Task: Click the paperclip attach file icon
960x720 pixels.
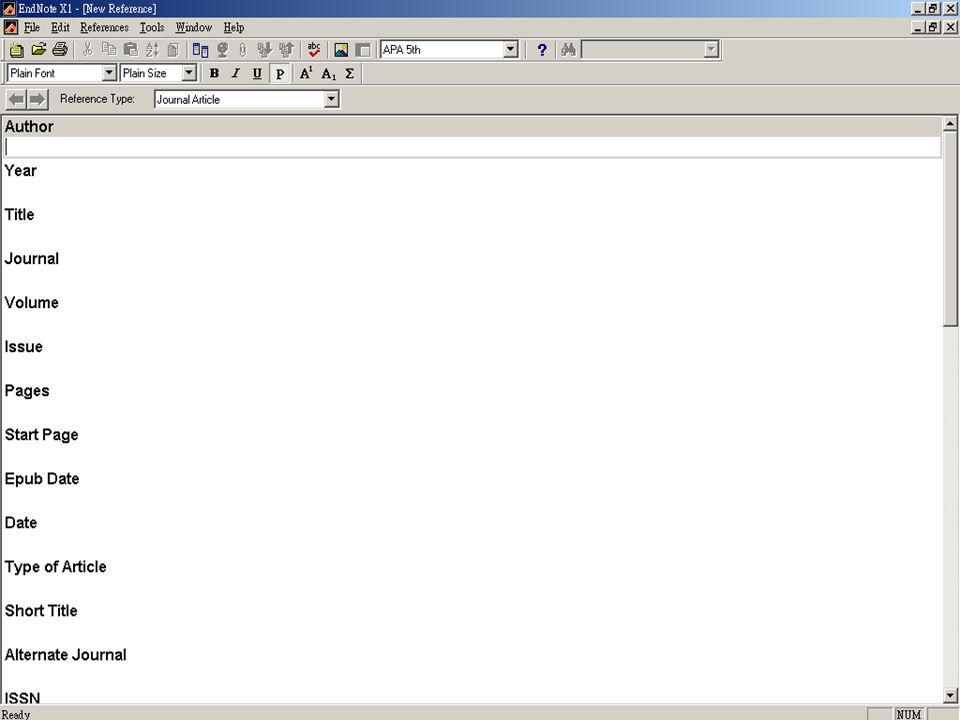Action: coord(243,50)
